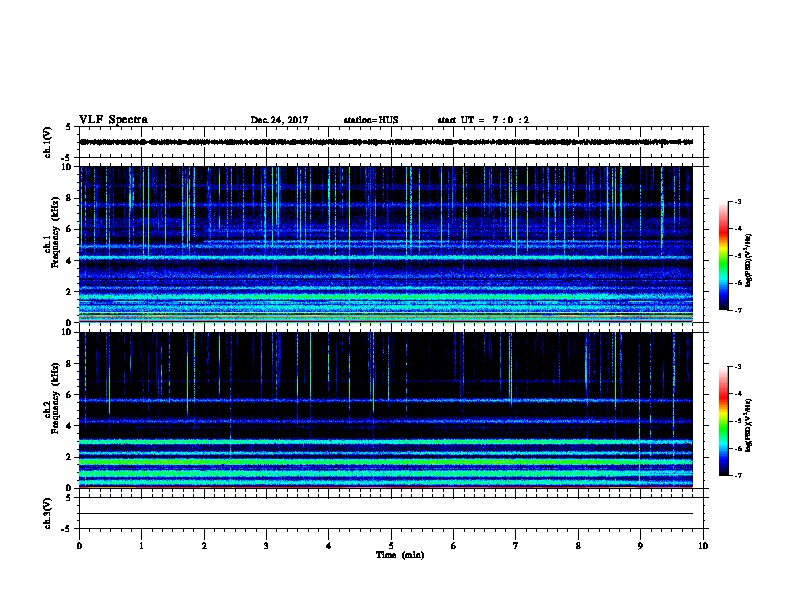
Task: Click the "ch.3(V)" axis label of bottom waveform
Action: point(48,513)
